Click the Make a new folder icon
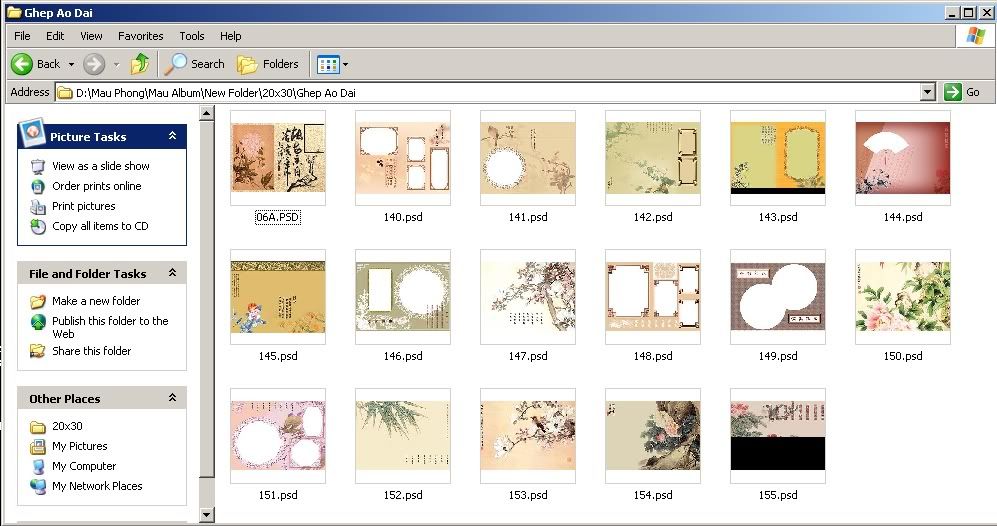997x526 pixels. point(38,301)
